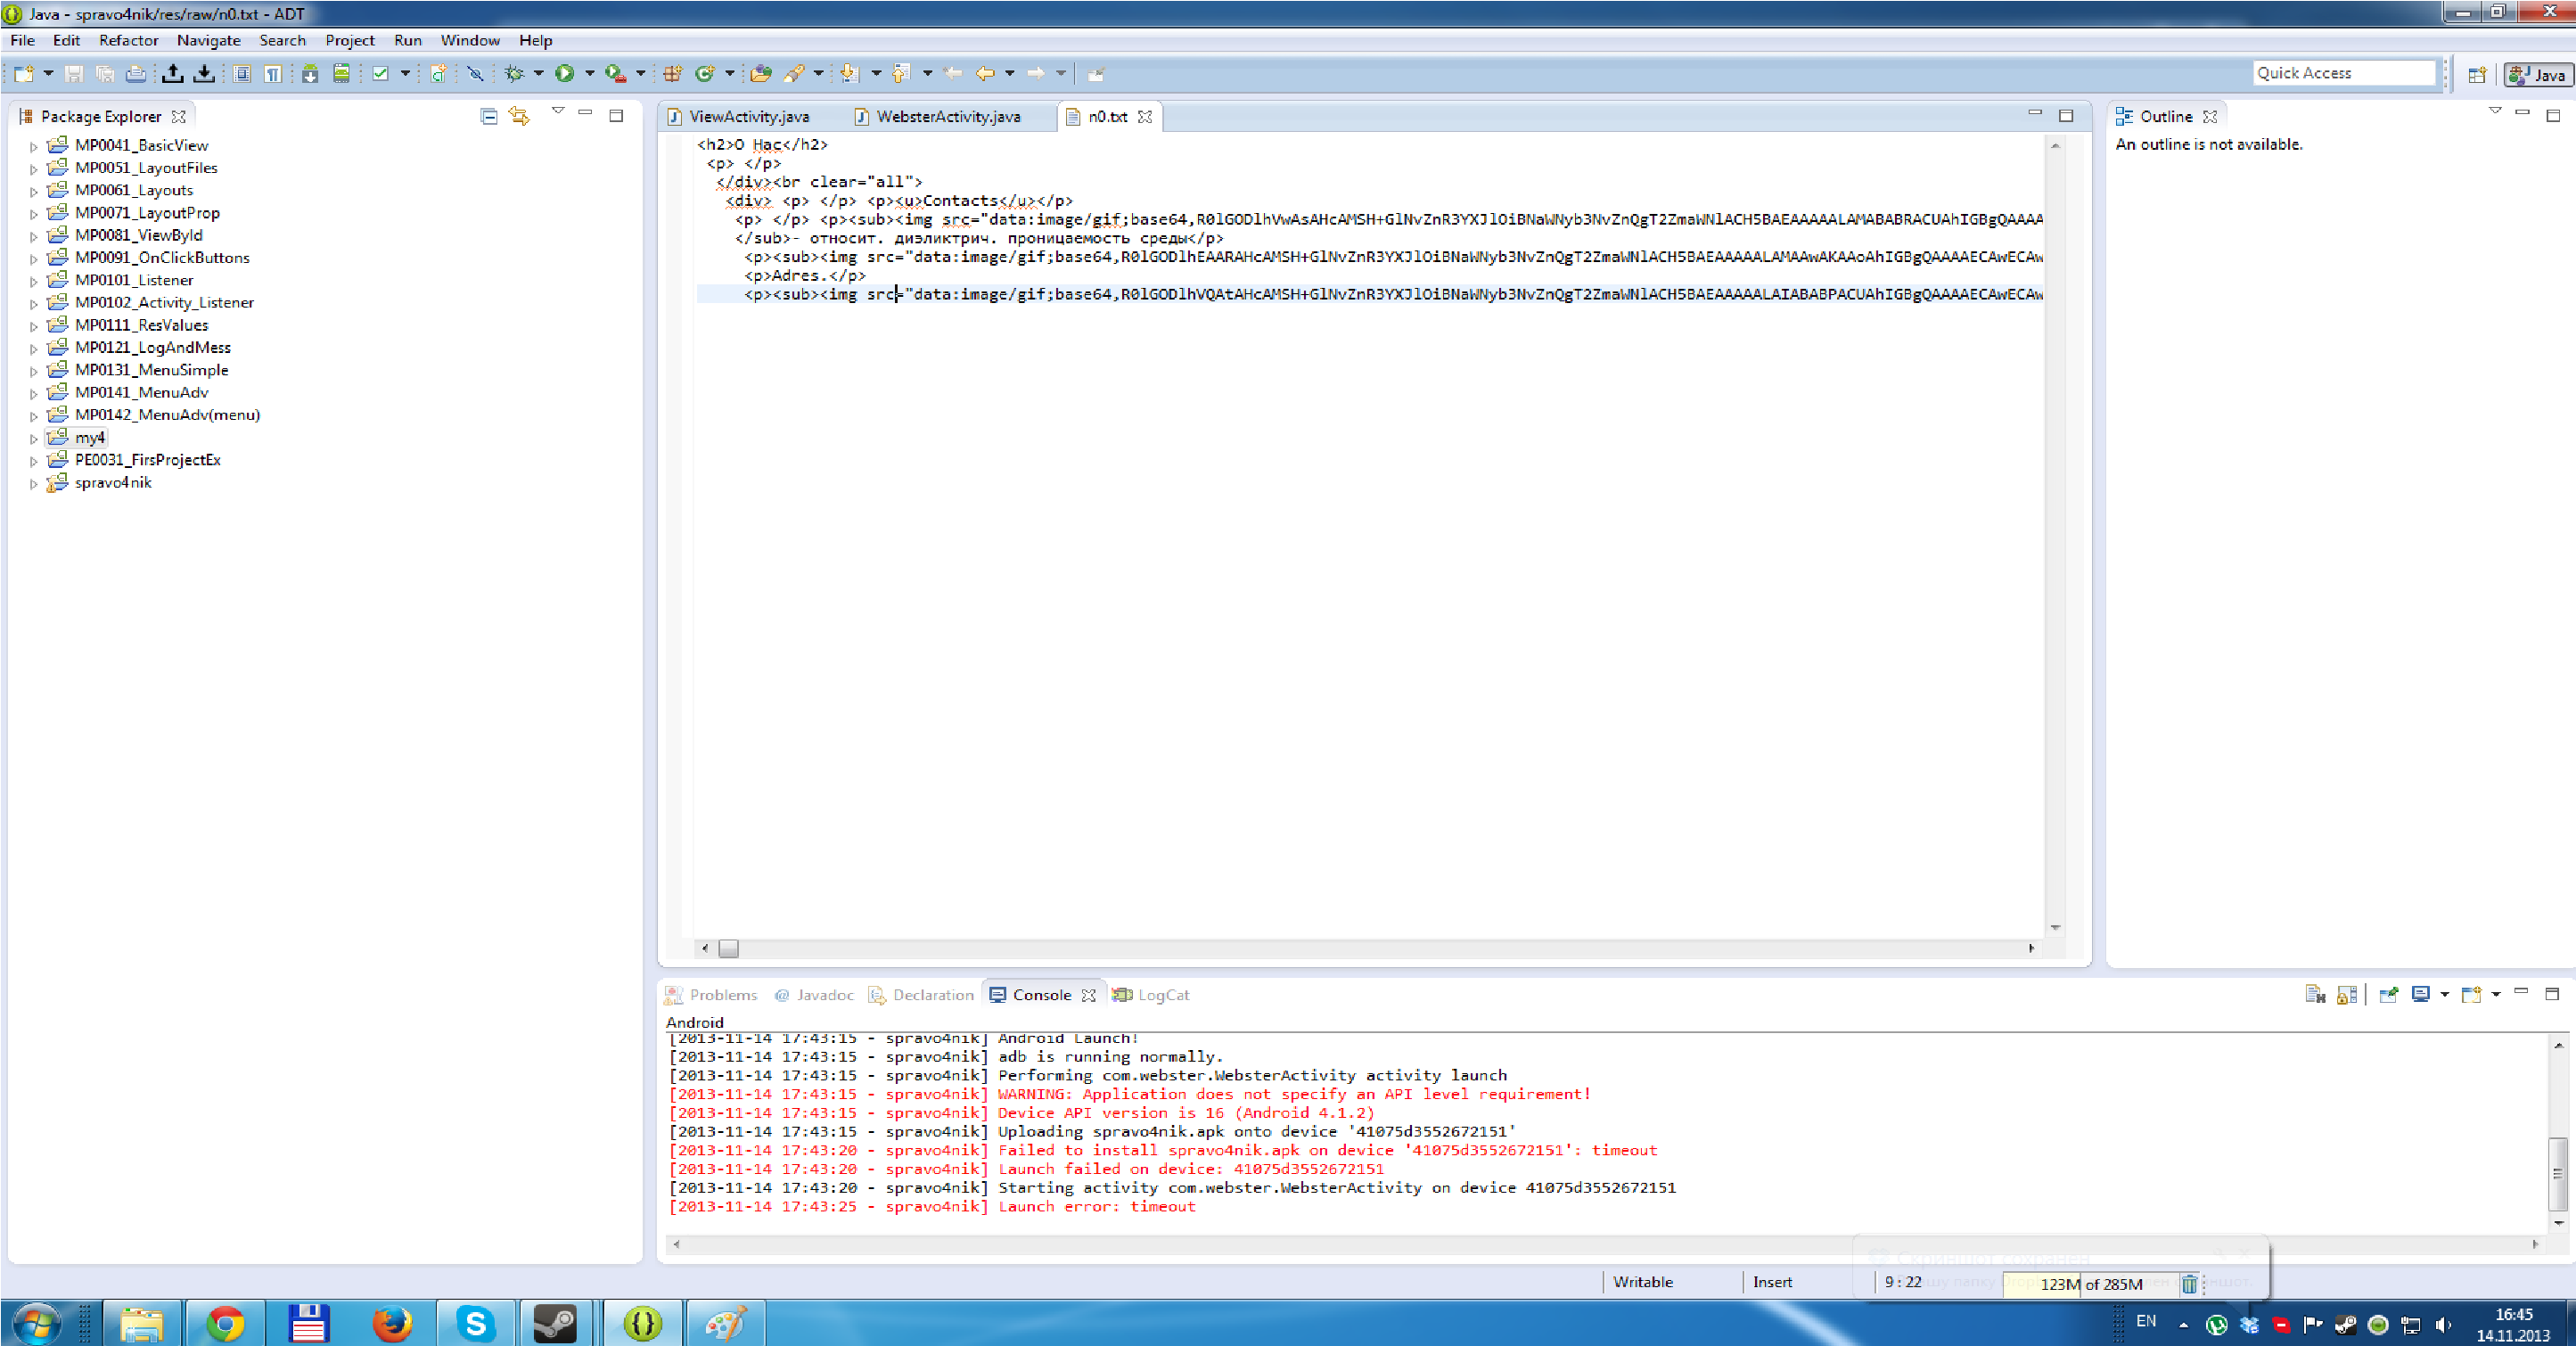Screen dimensions: 2576x1346
Task: Expand the my4 project tree node
Action: tap(33, 439)
